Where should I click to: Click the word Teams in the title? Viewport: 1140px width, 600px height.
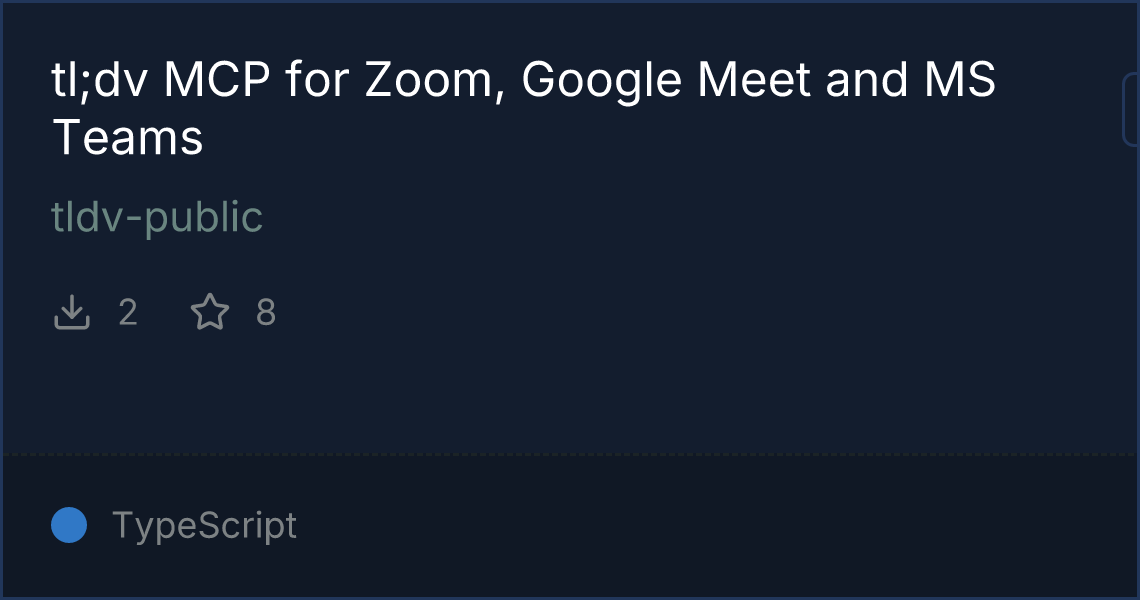click(128, 137)
